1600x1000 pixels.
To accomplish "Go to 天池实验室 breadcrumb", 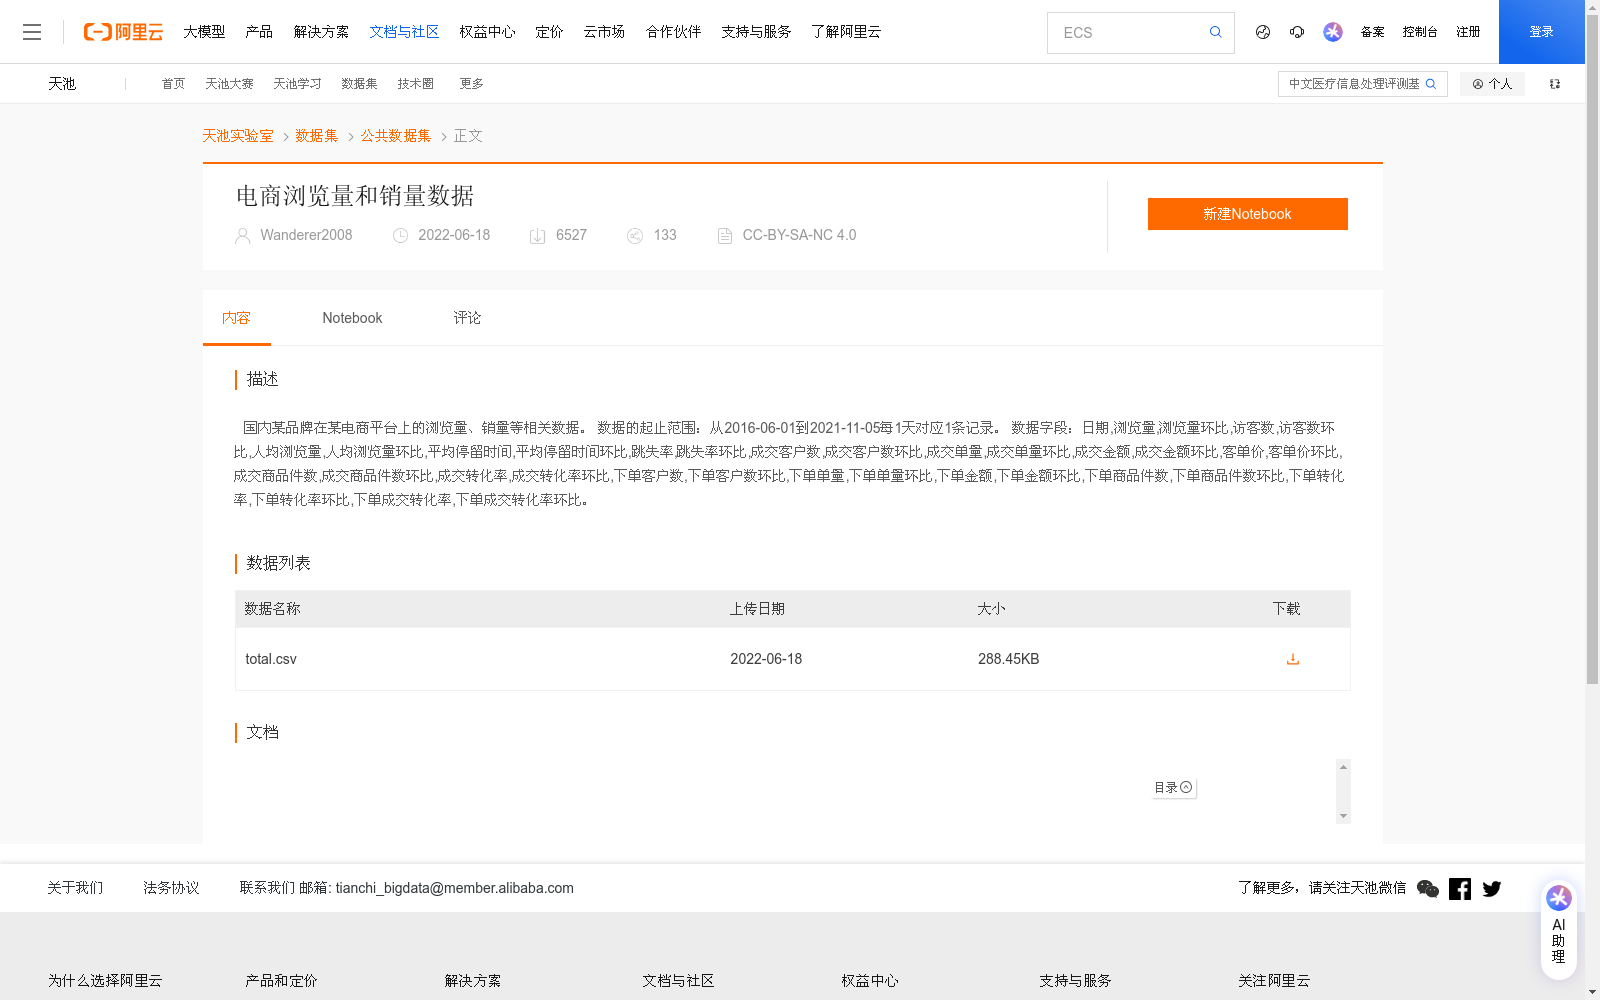I will click(x=238, y=136).
